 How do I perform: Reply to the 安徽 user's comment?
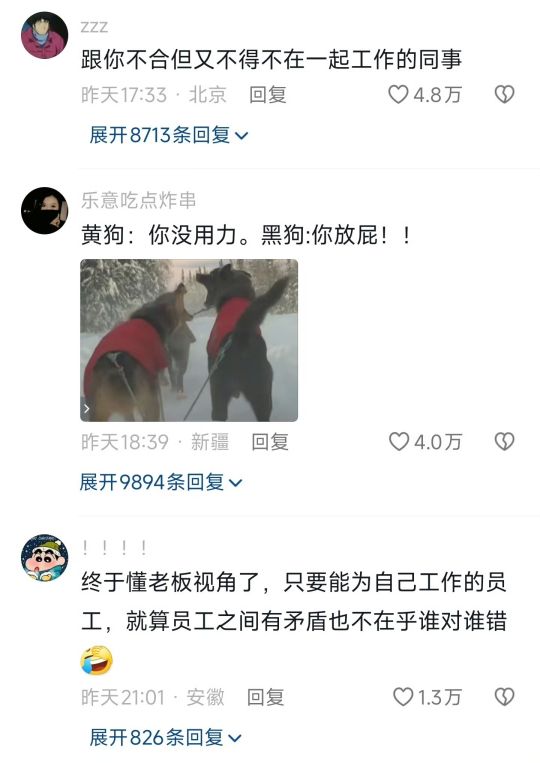click(266, 697)
